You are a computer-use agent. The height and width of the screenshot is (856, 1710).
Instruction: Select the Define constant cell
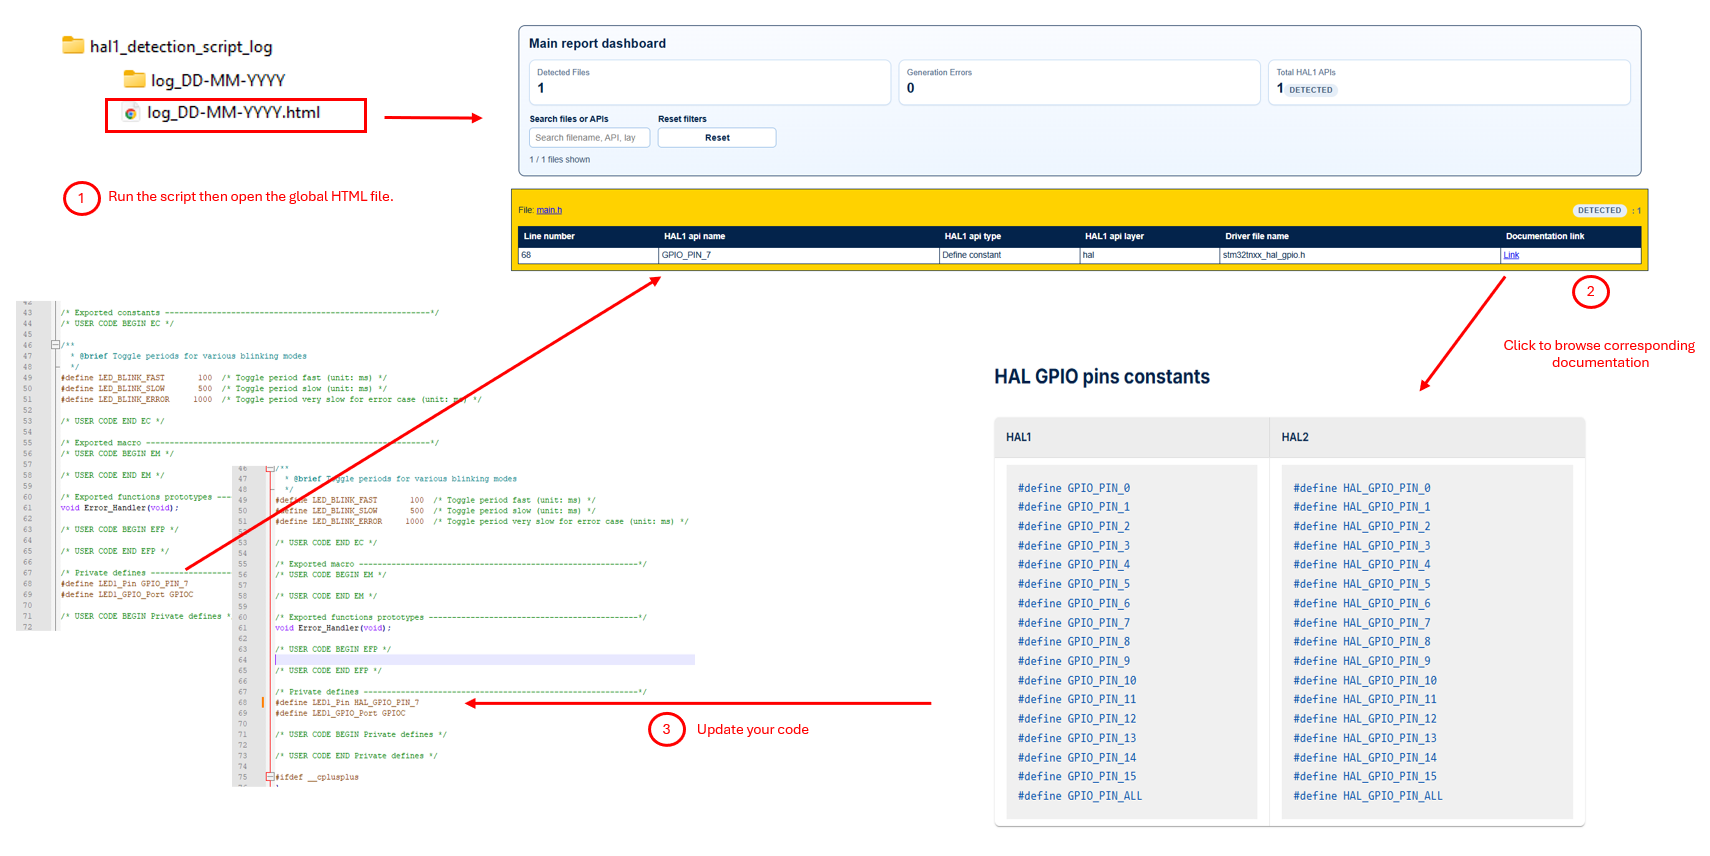pos(1009,255)
